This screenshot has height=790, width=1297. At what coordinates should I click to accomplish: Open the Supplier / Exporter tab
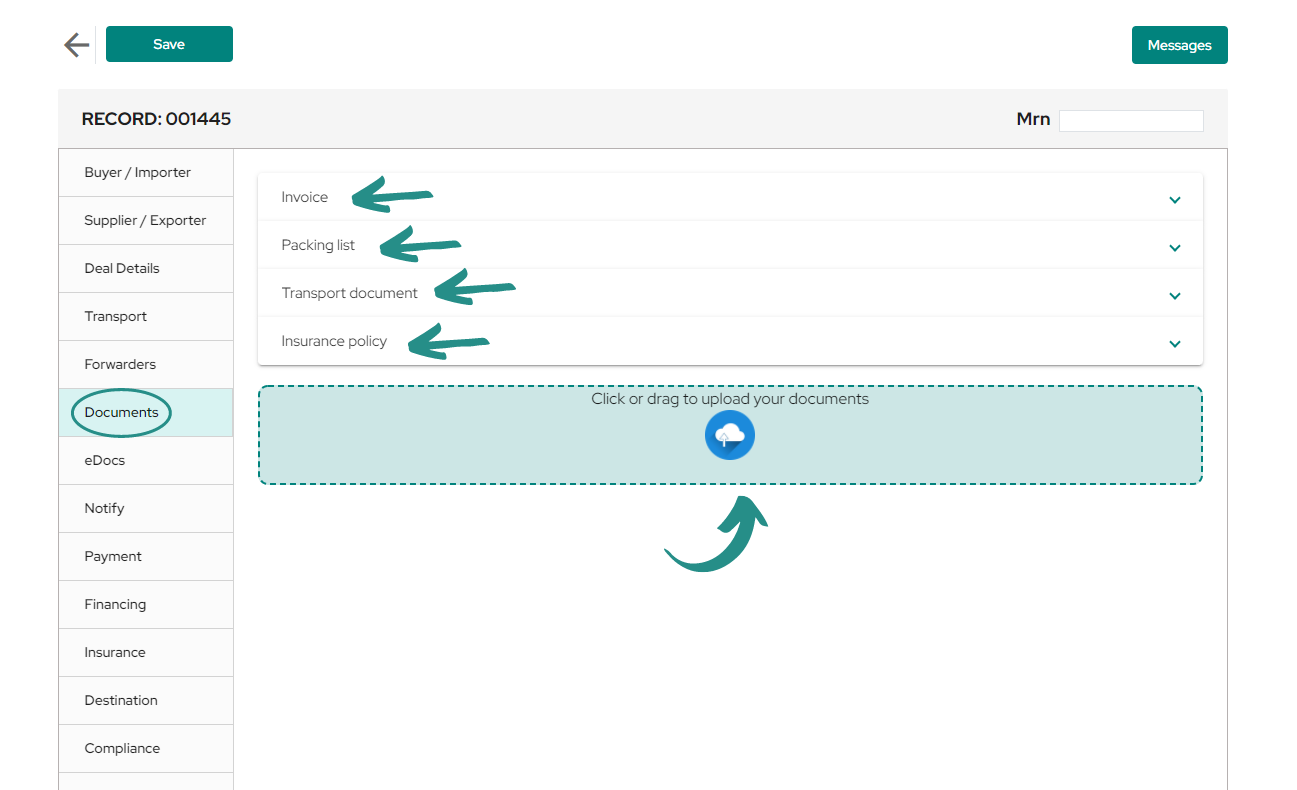click(x=146, y=221)
